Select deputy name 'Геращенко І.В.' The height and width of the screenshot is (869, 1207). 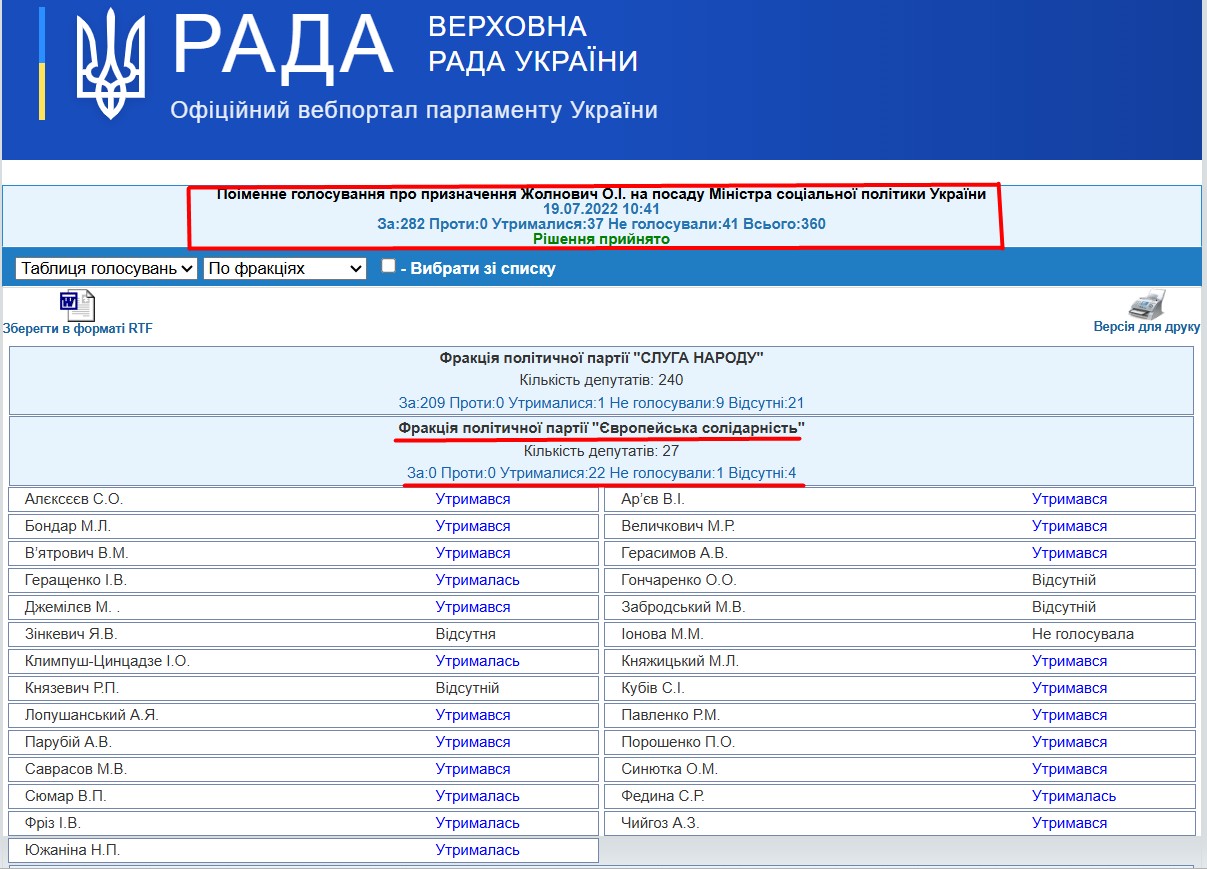[75, 580]
